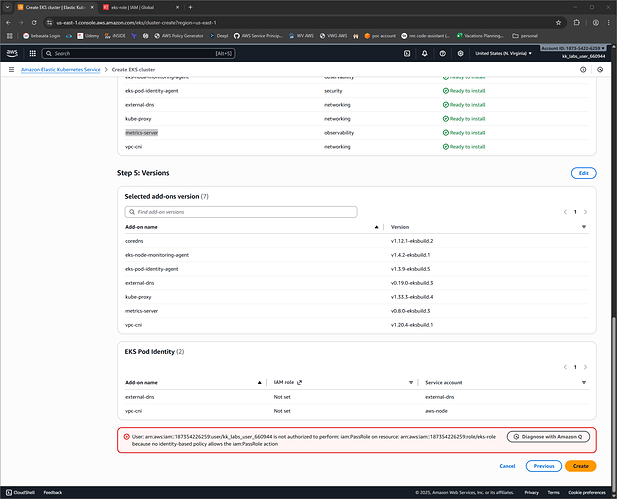Sort add-on versions by Add-on name
This screenshot has width=617, height=499.
click(377, 227)
